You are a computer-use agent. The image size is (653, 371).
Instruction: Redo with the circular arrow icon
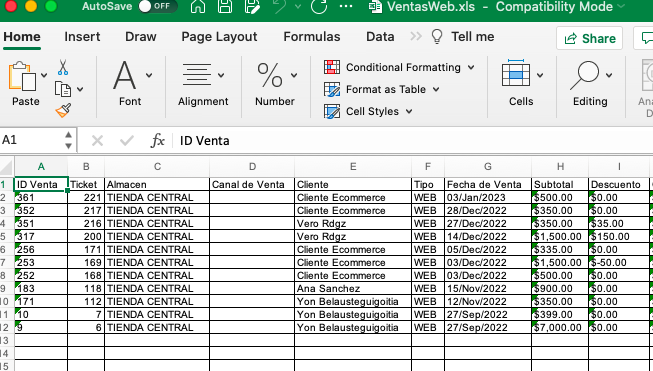coord(319,6)
